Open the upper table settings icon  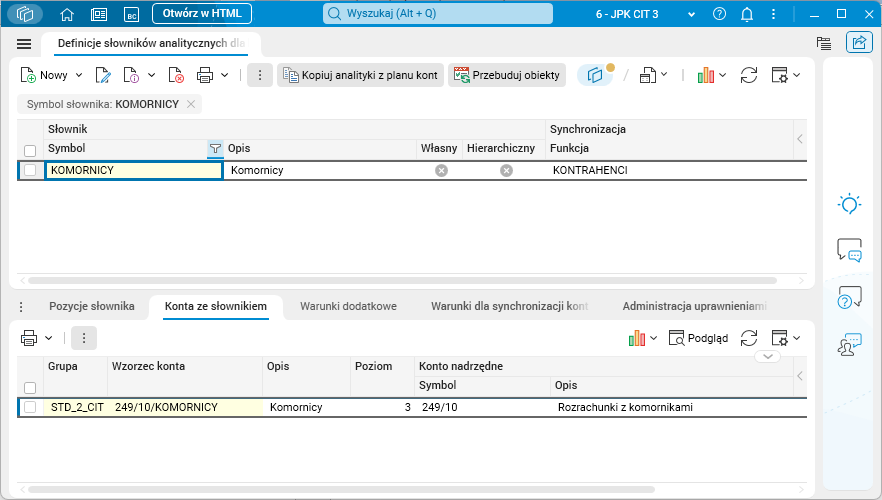coord(780,75)
